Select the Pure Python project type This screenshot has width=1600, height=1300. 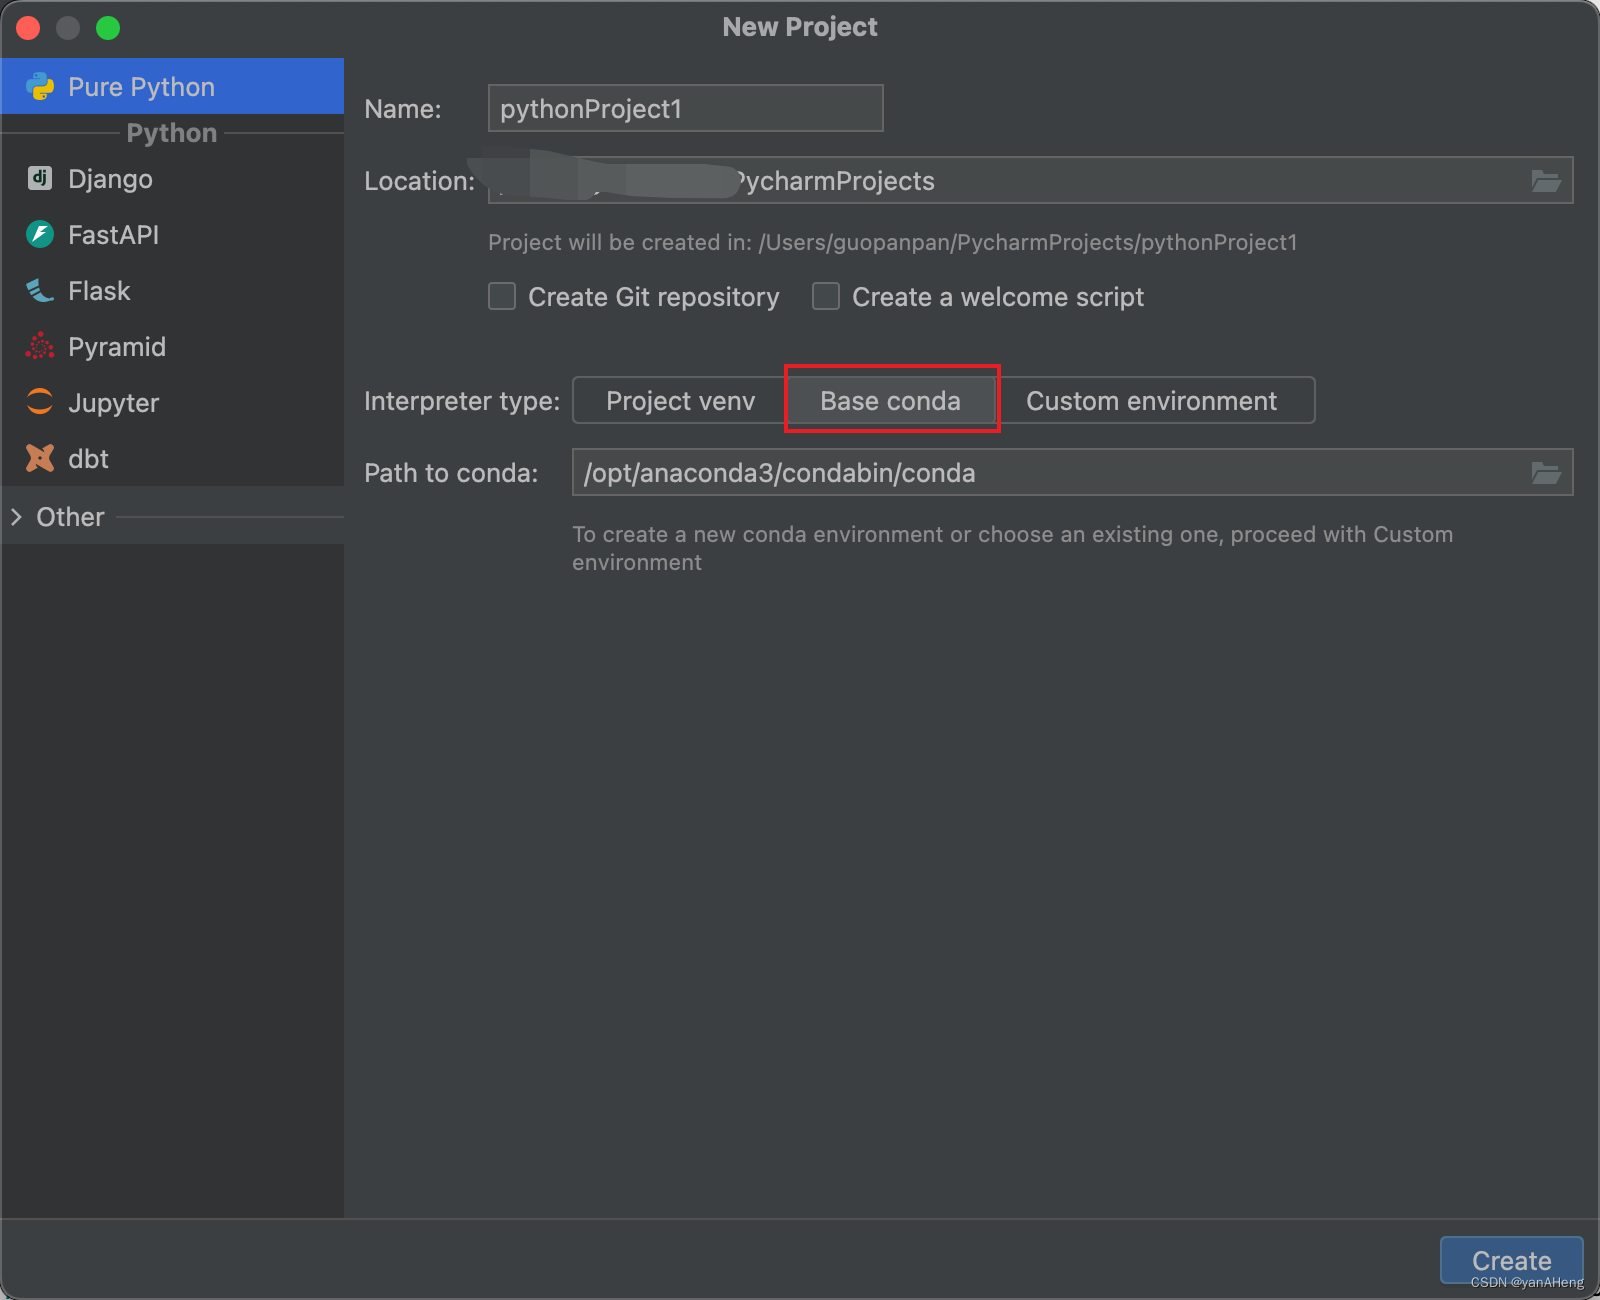tap(172, 86)
